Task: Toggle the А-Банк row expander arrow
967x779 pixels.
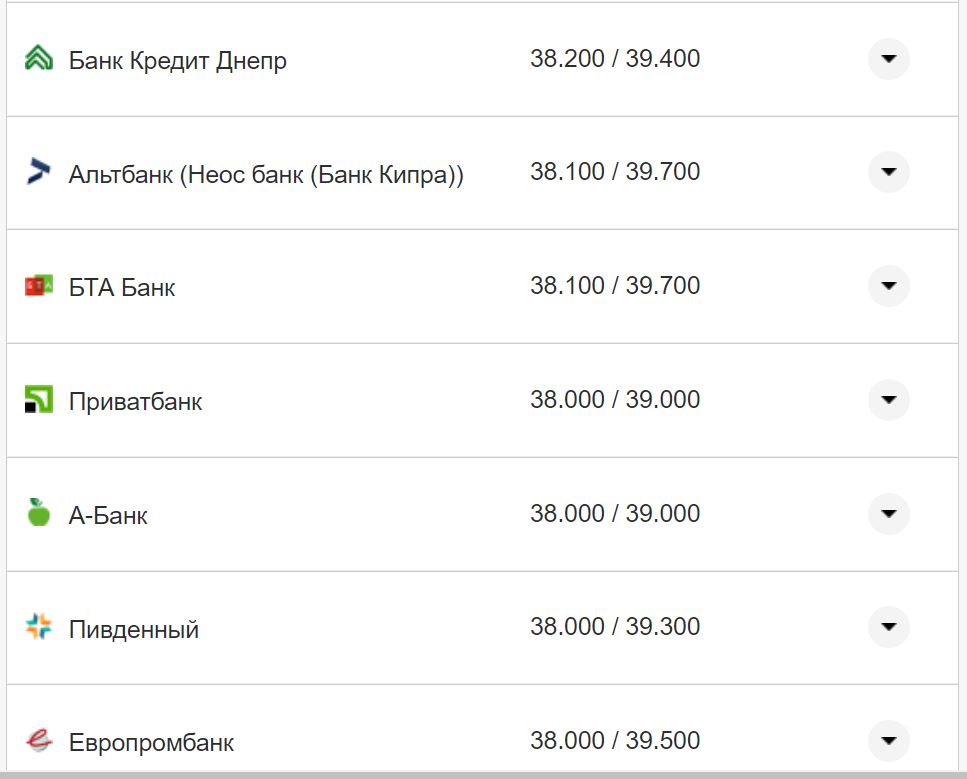Action: (888, 514)
